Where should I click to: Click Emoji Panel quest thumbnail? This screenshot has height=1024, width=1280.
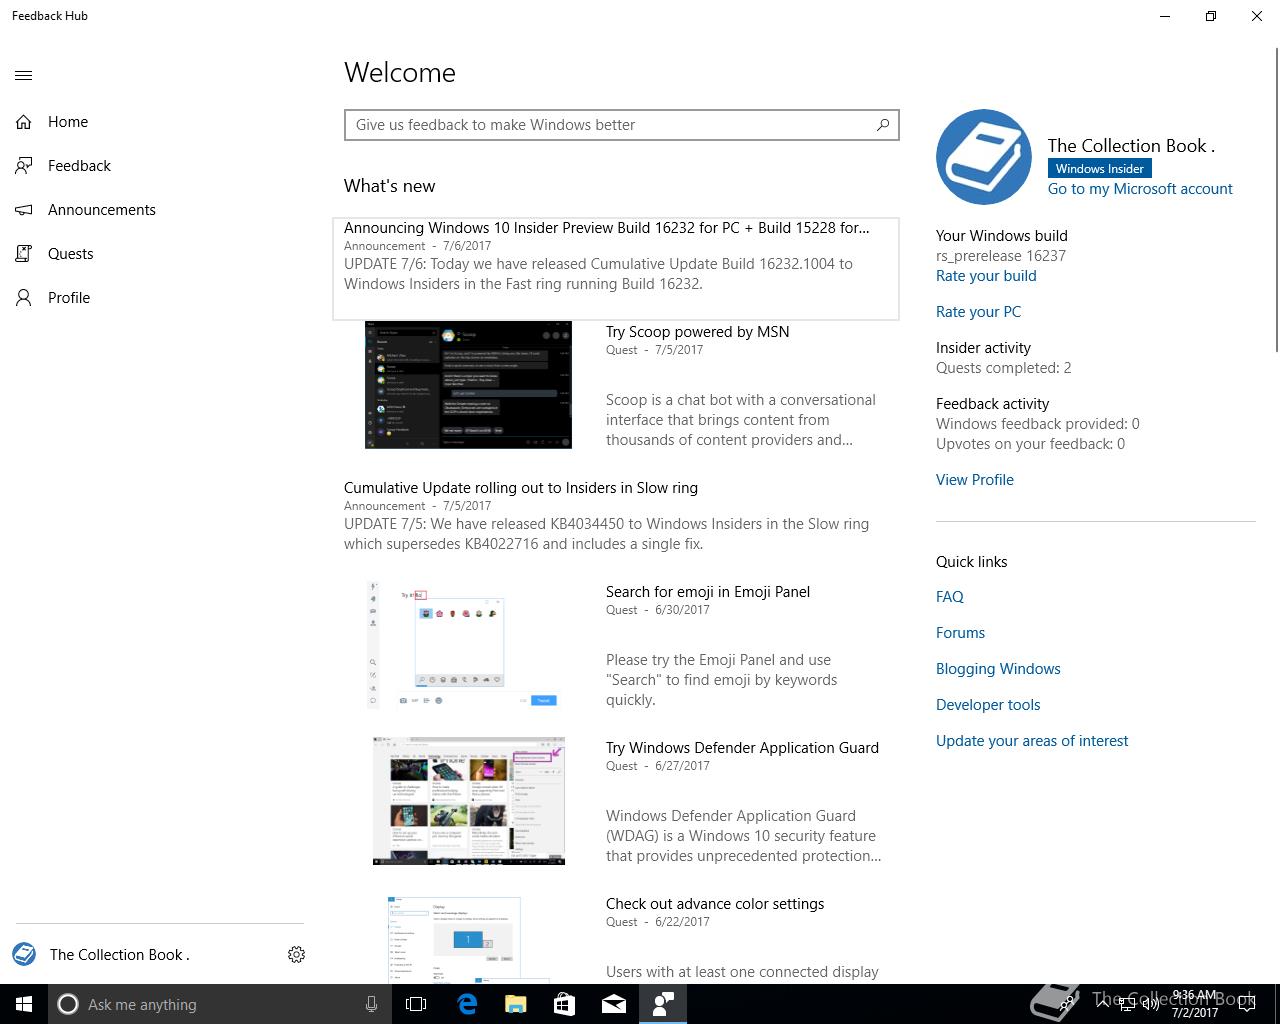(468, 645)
